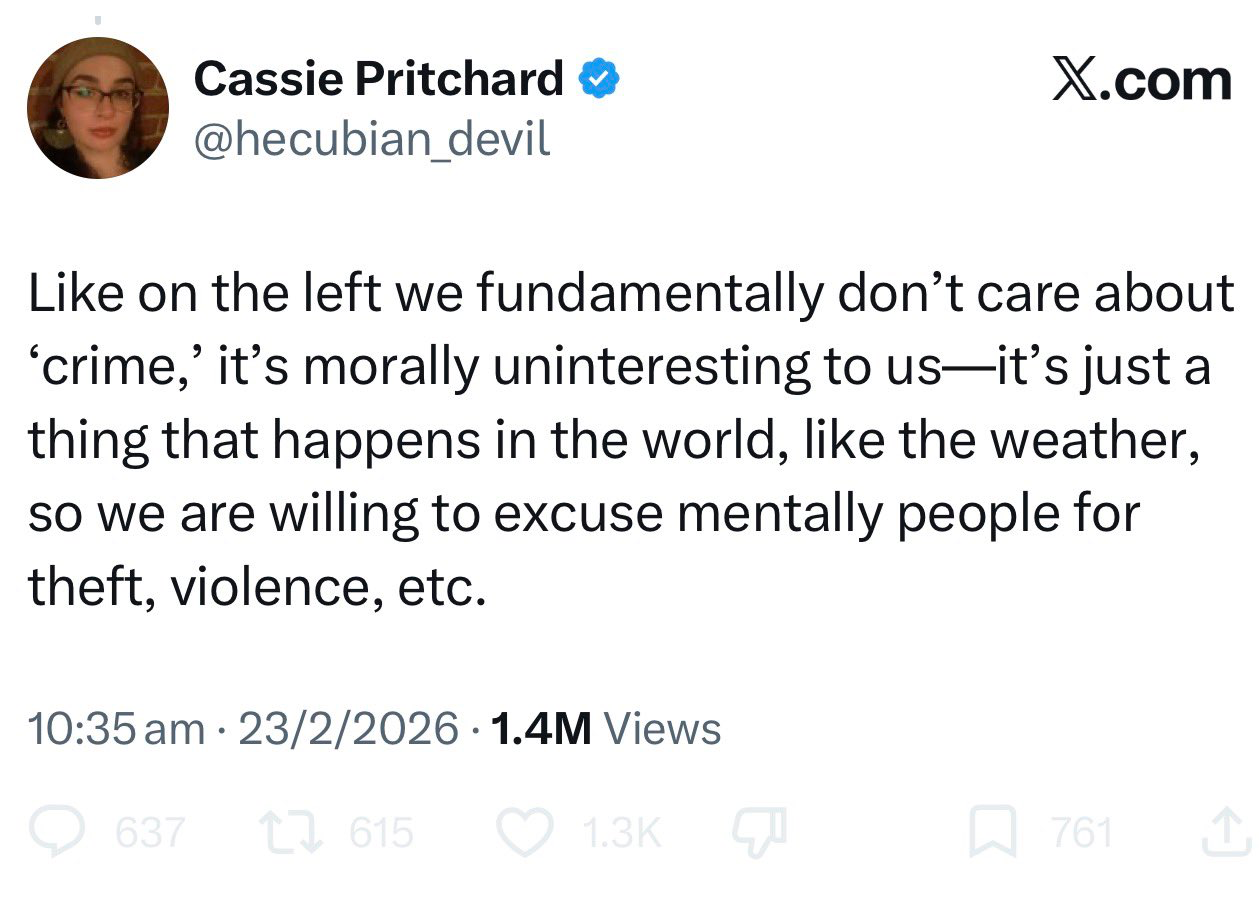Viewport: 1259px width, 905px height.
Task: Click the display name Cassie Pritchard
Action: point(378,79)
